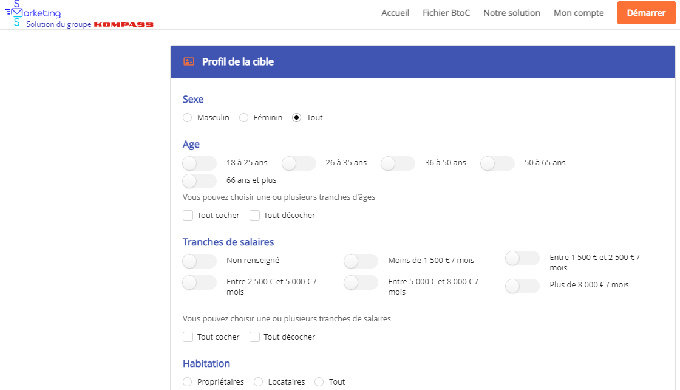Open the Accueil menu item
This screenshot has width=680, height=390.
395,13
